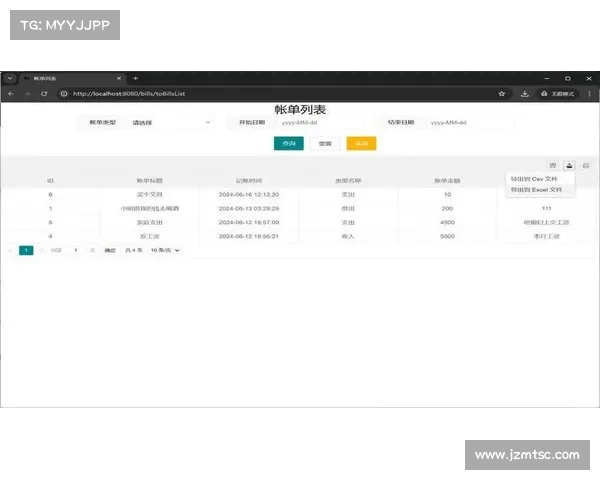Image resolution: width=600 pixels, height=480 pixels.
Task: Click the table print icon
Action: tap(586, 165)
